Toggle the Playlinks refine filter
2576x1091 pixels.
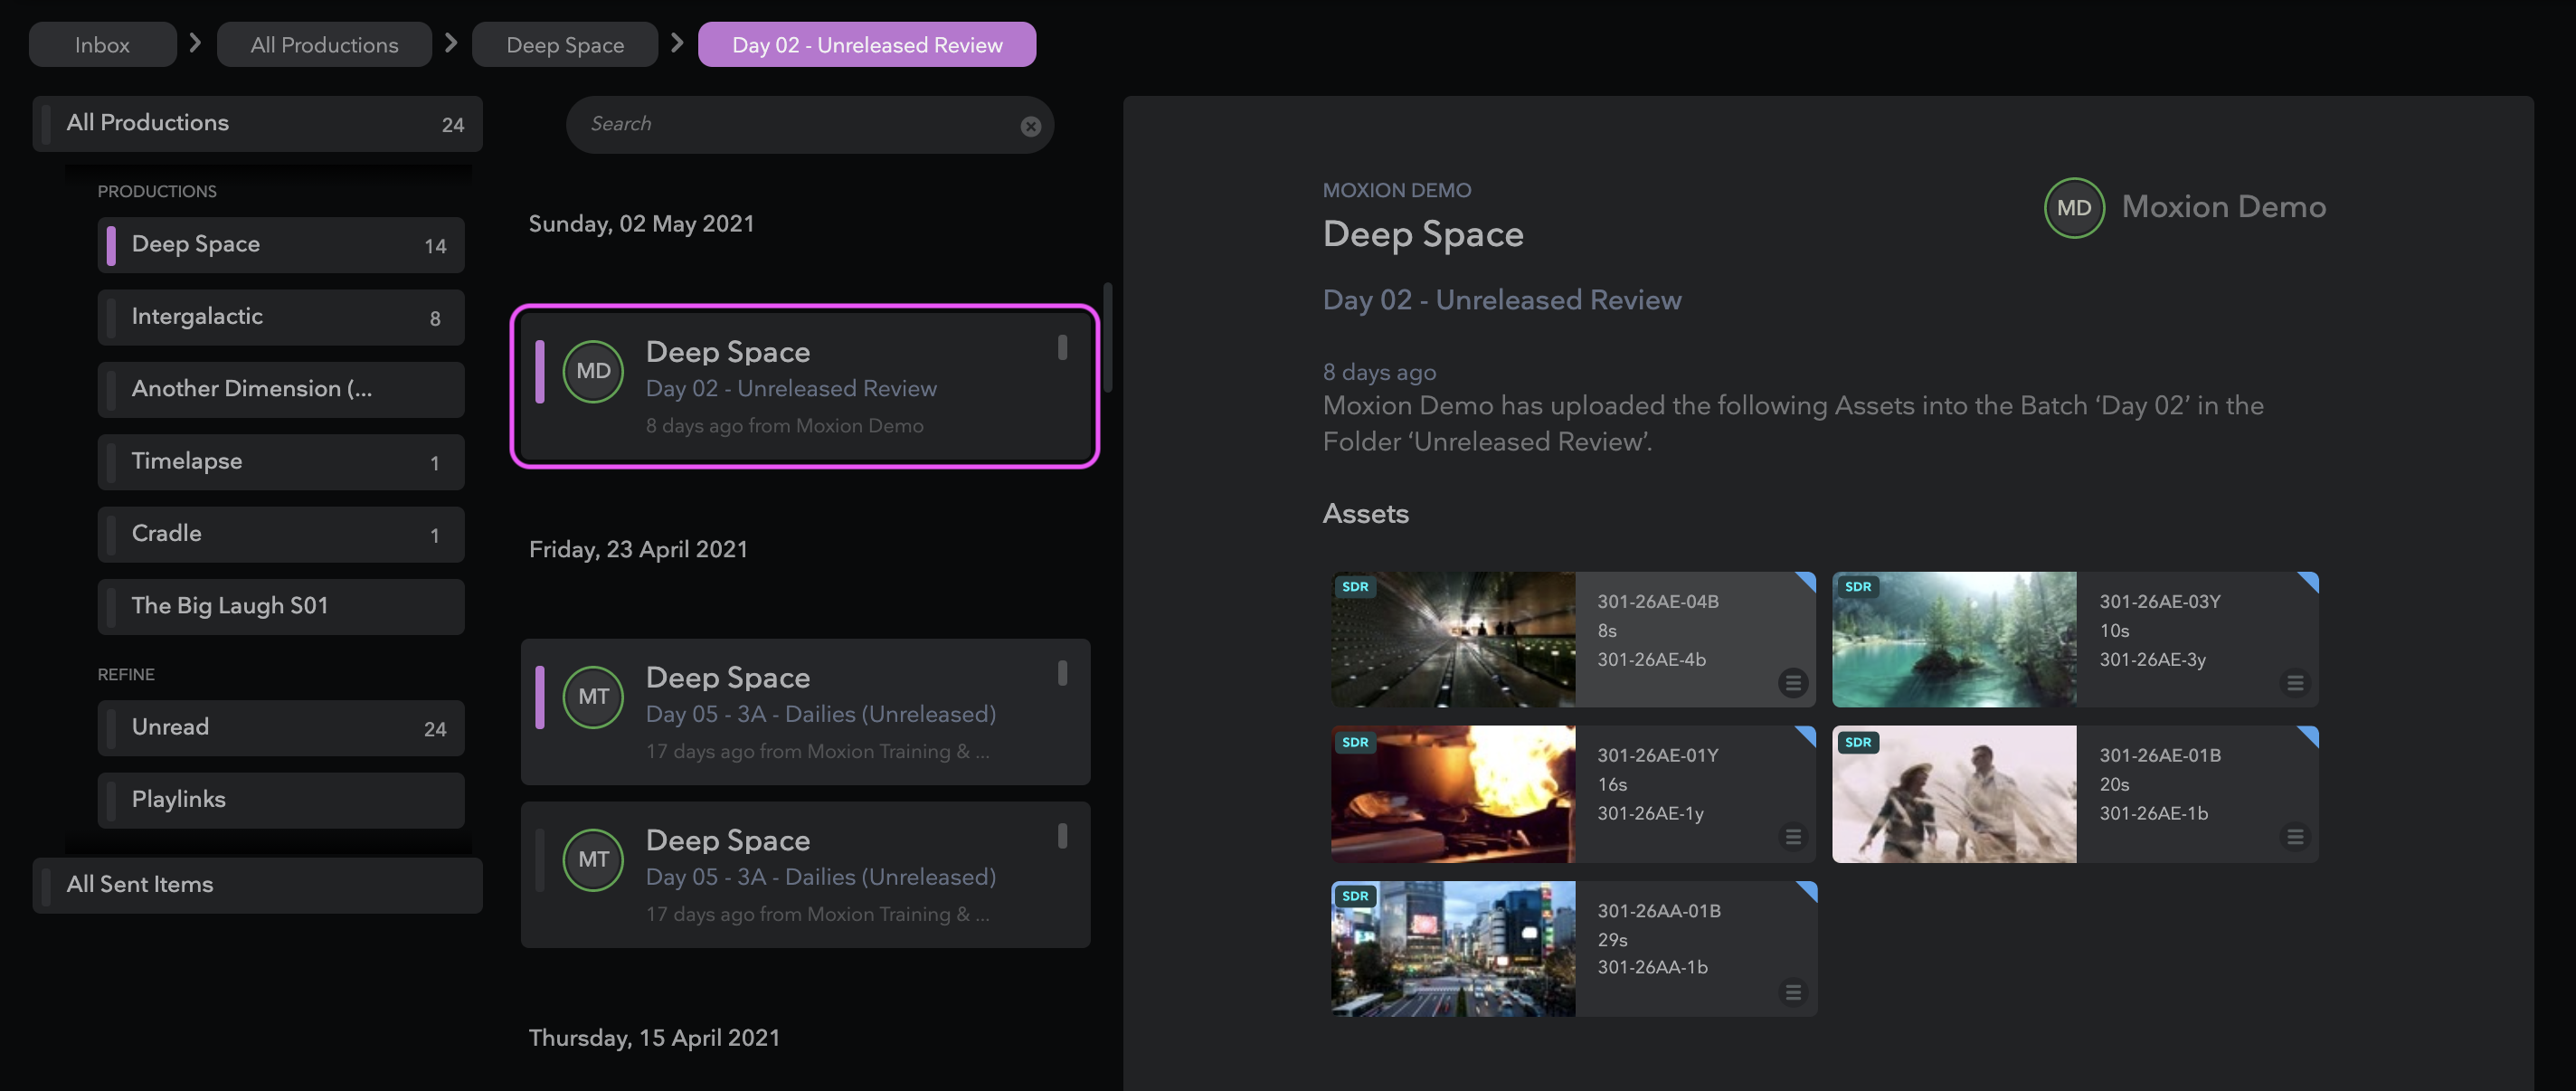(x=280, y=799)
